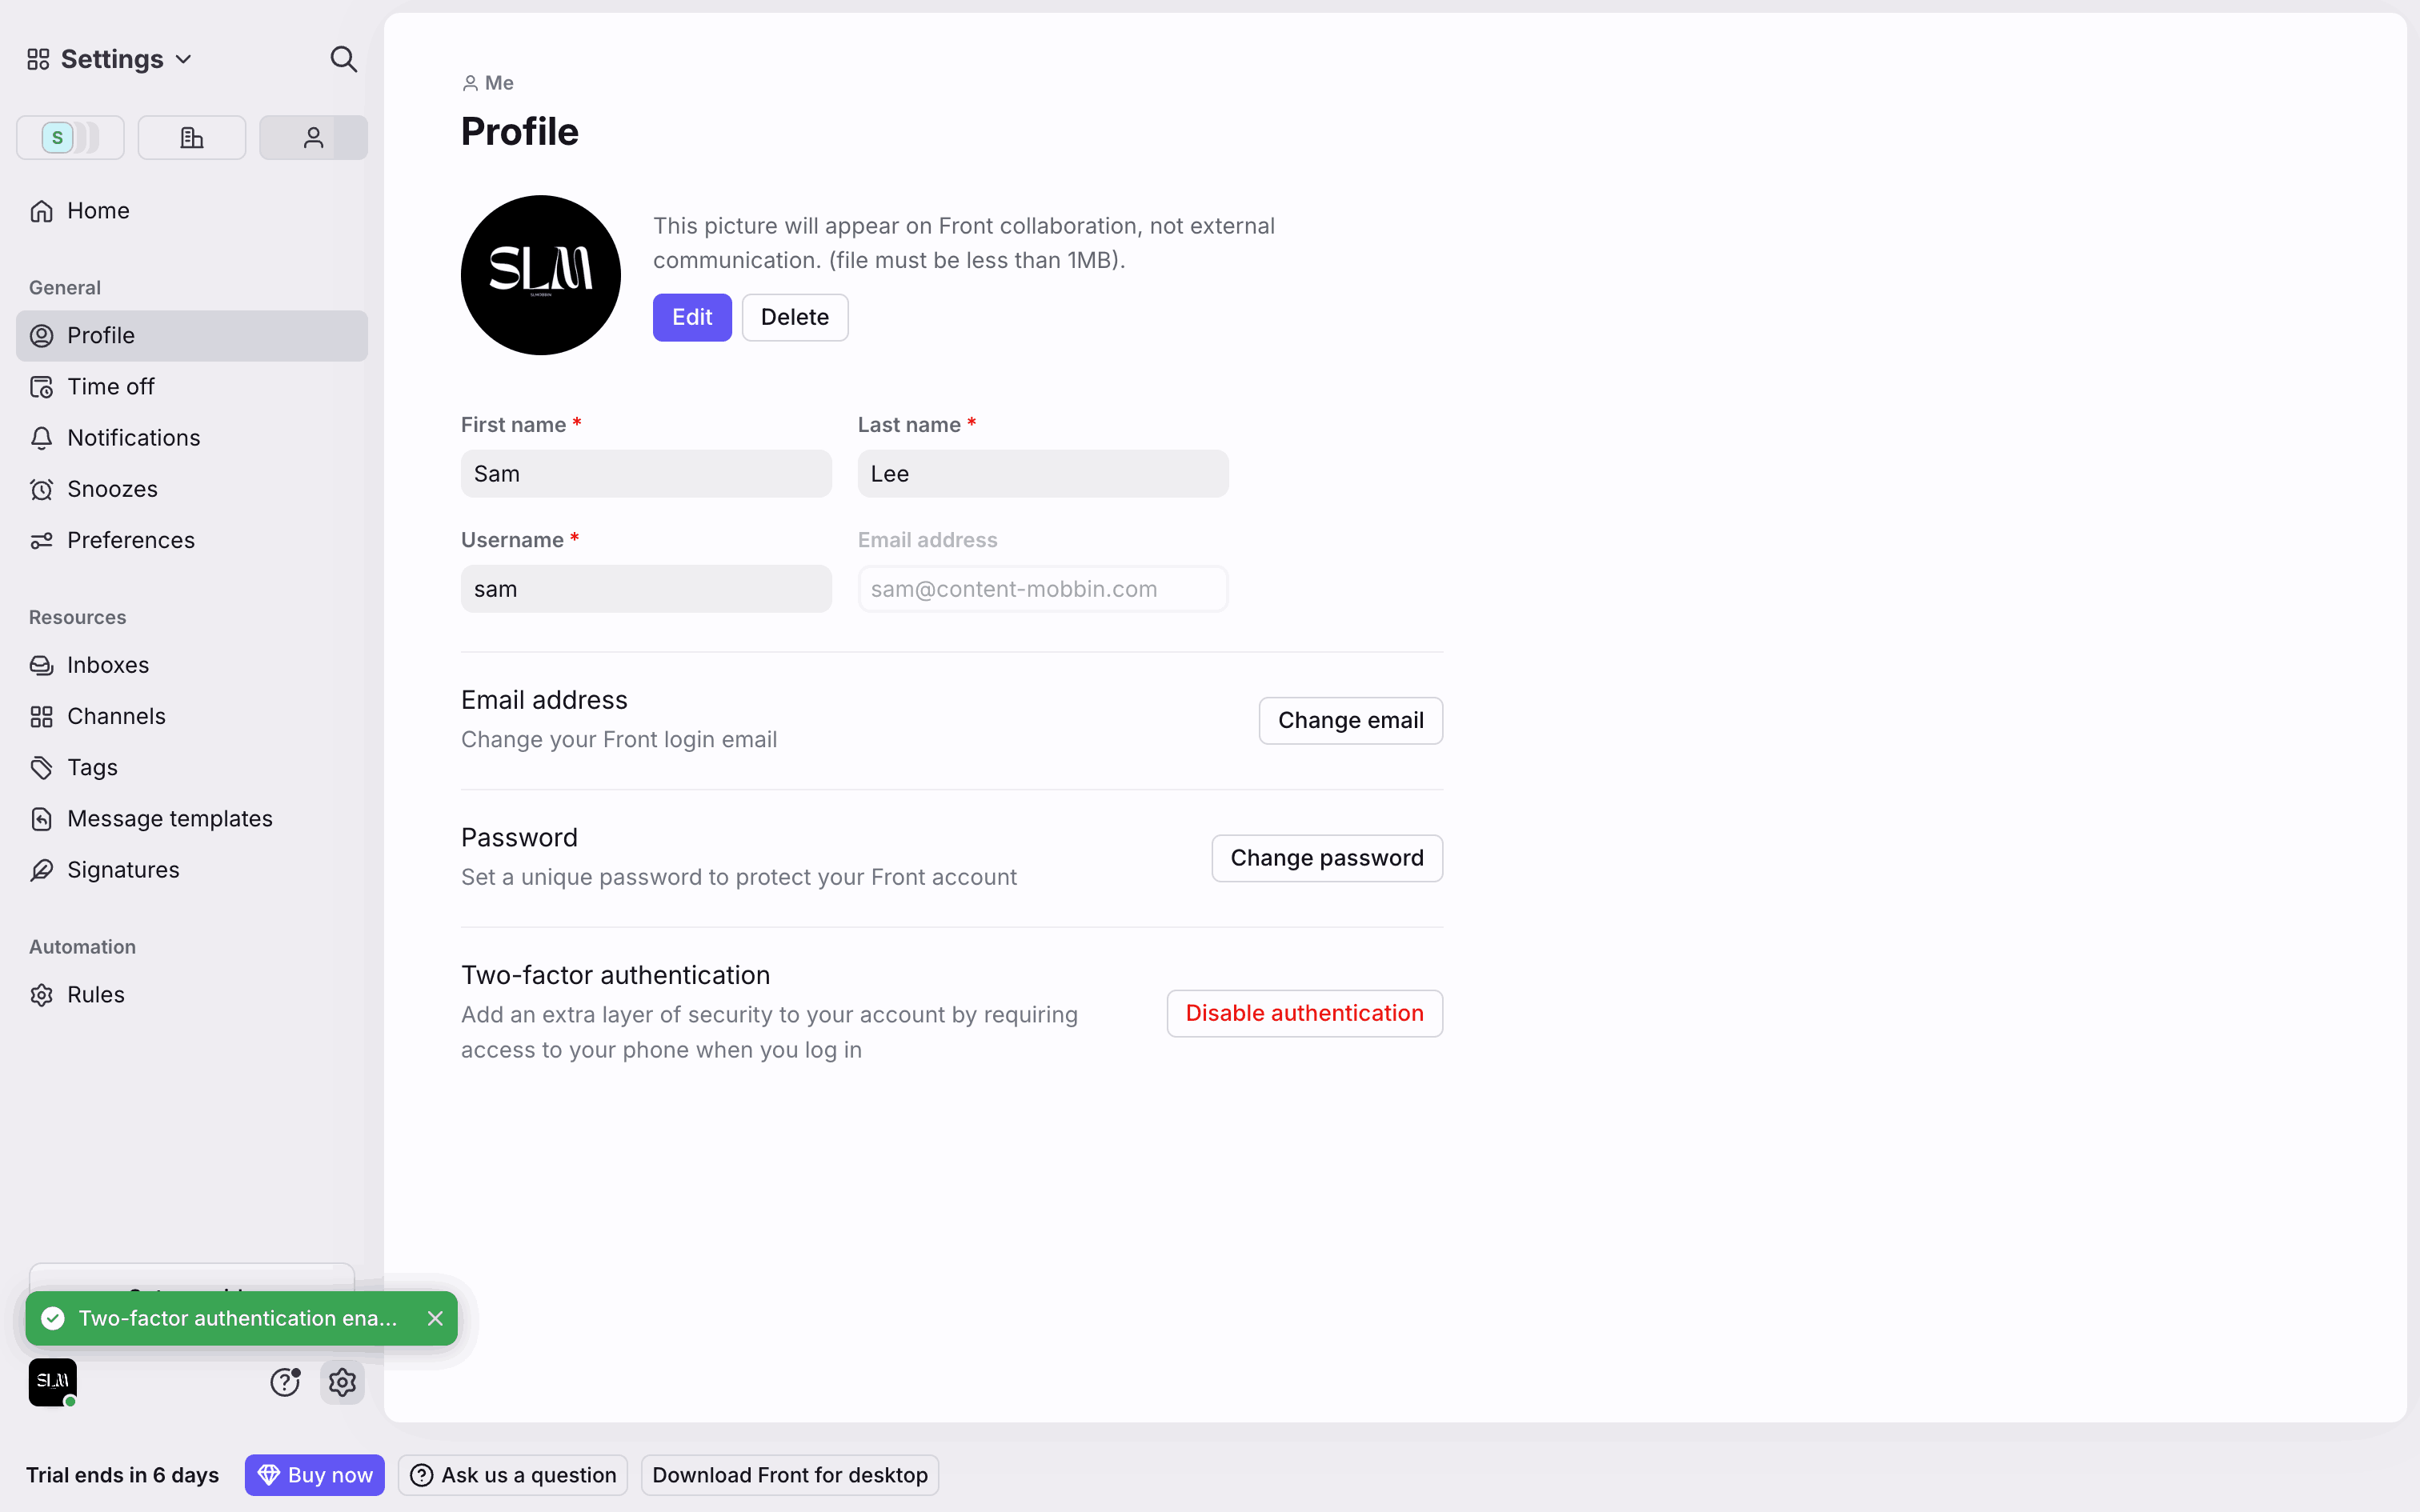Click into the First name field
This screenshot has height=1512, width=2420.
pos(646,474)
